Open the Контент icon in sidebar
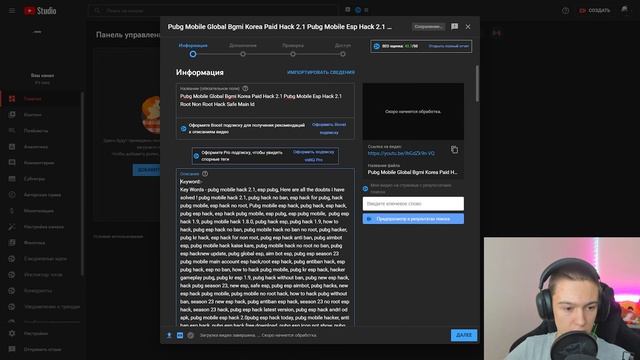The image size is (640, 360). [x=12, y=115]
